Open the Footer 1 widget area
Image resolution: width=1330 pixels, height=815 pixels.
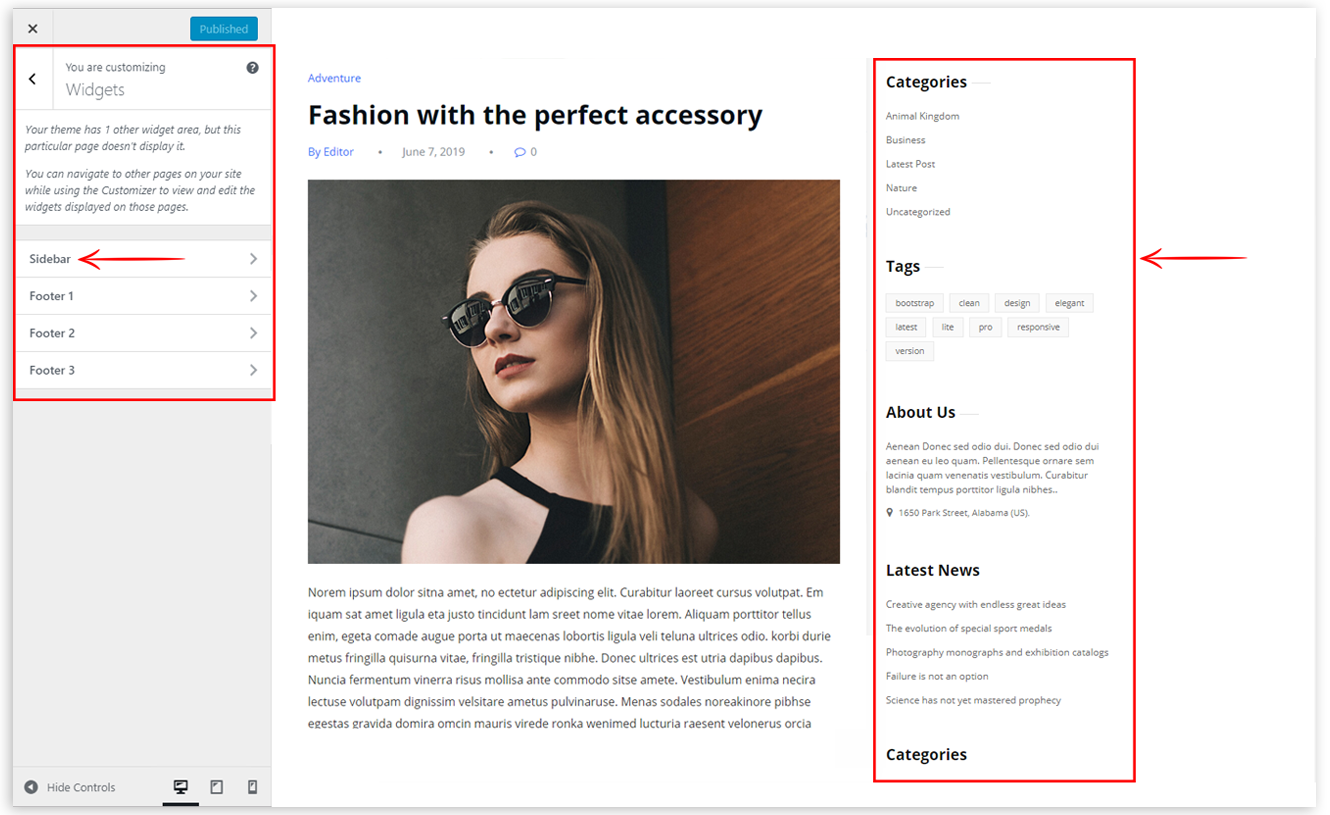click(143, 296)
